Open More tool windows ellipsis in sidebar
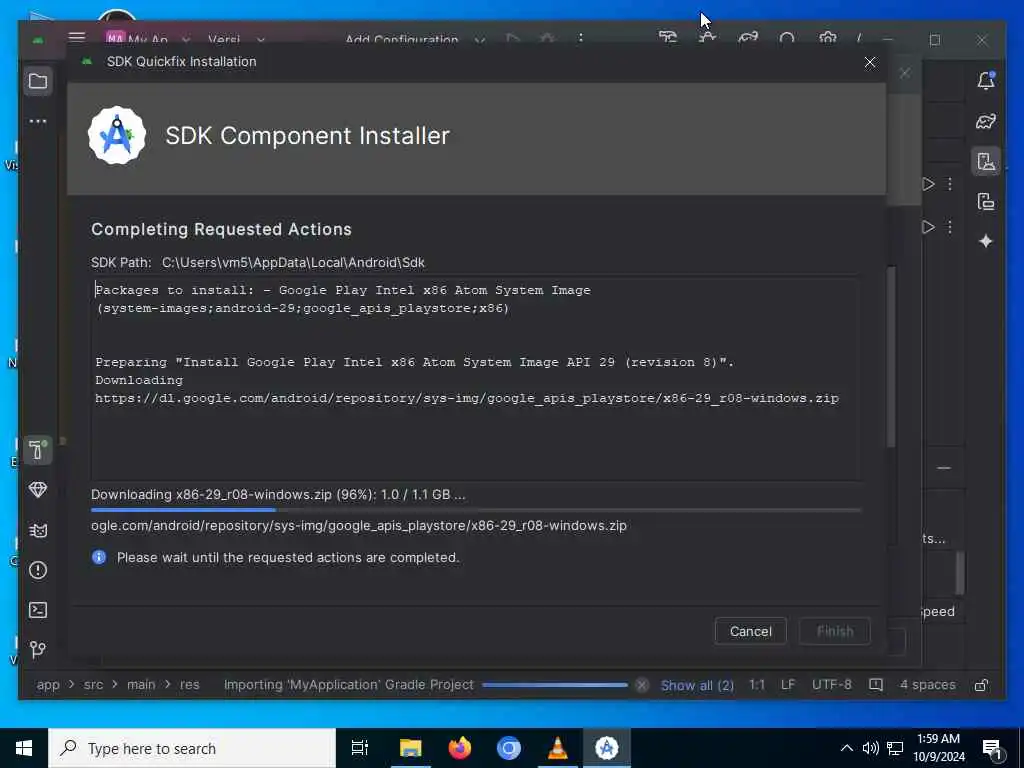Screen dimensions: 1024x768 pyautogui.click(x=38, y=121)
